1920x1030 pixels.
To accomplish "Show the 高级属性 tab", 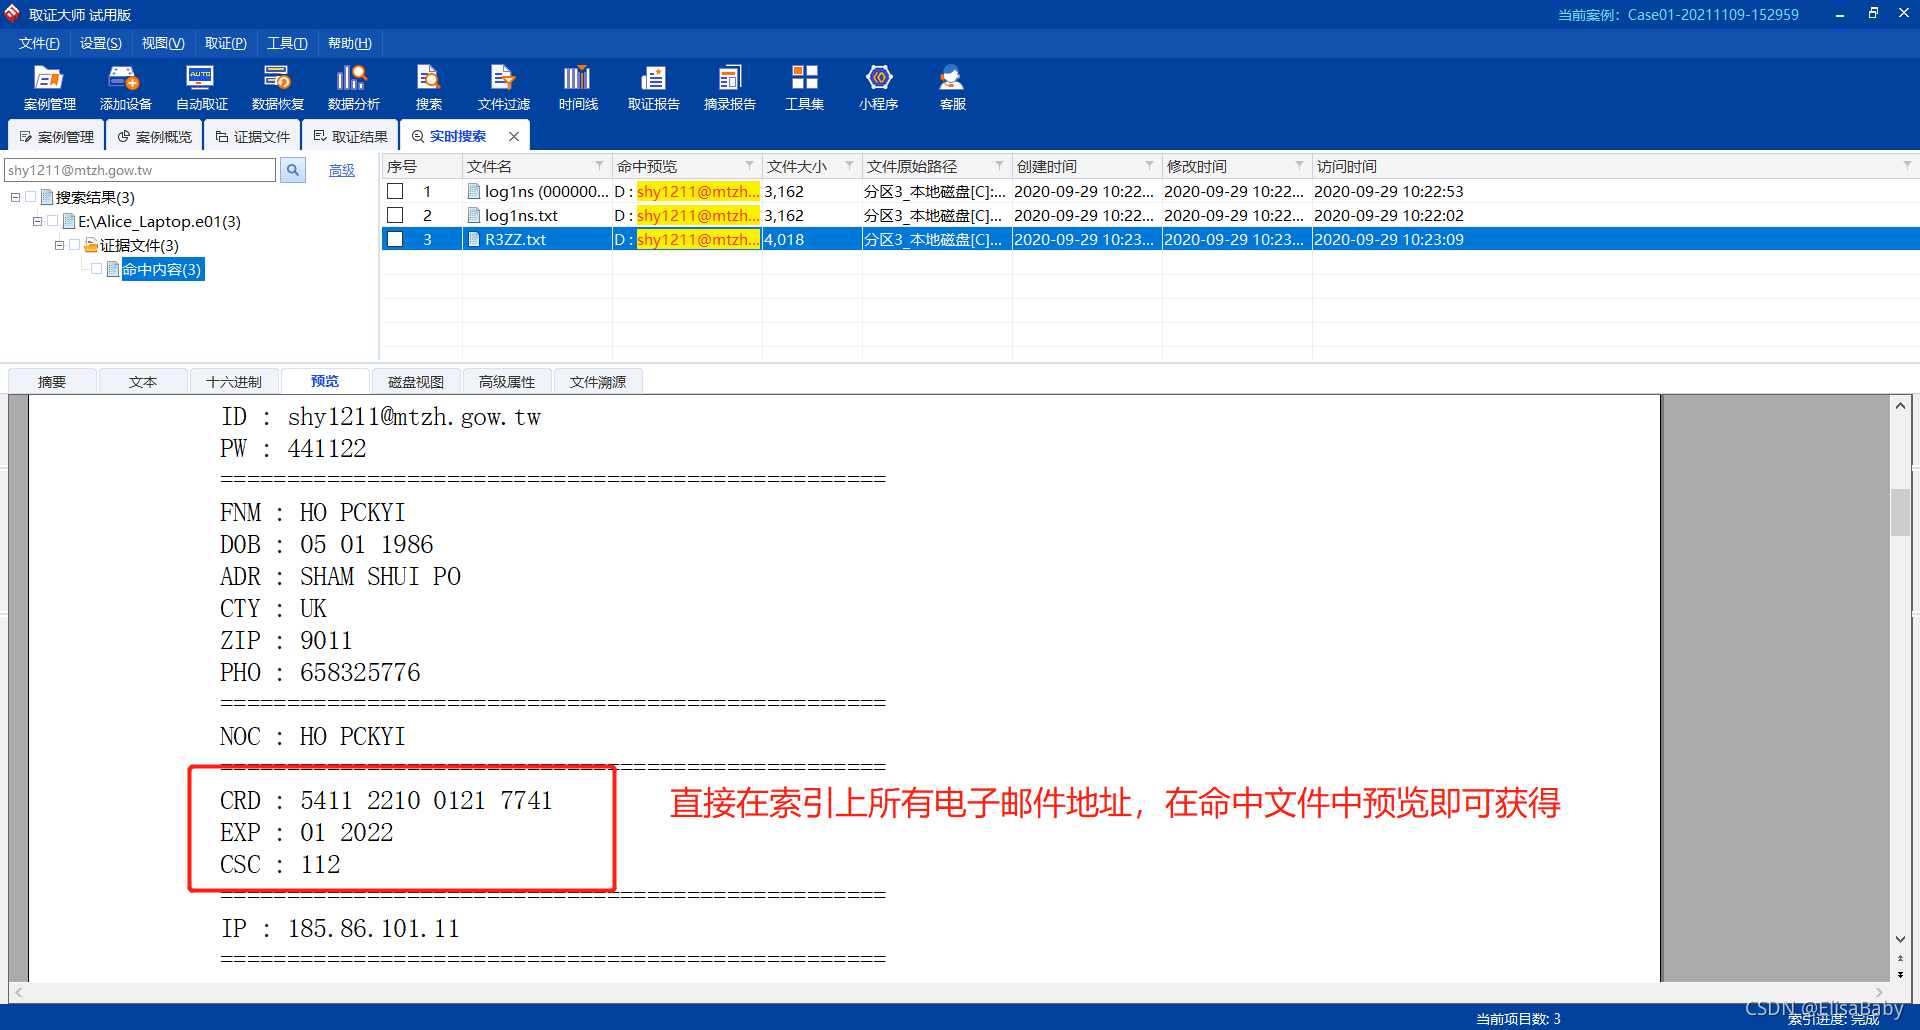I will point(507,381).
